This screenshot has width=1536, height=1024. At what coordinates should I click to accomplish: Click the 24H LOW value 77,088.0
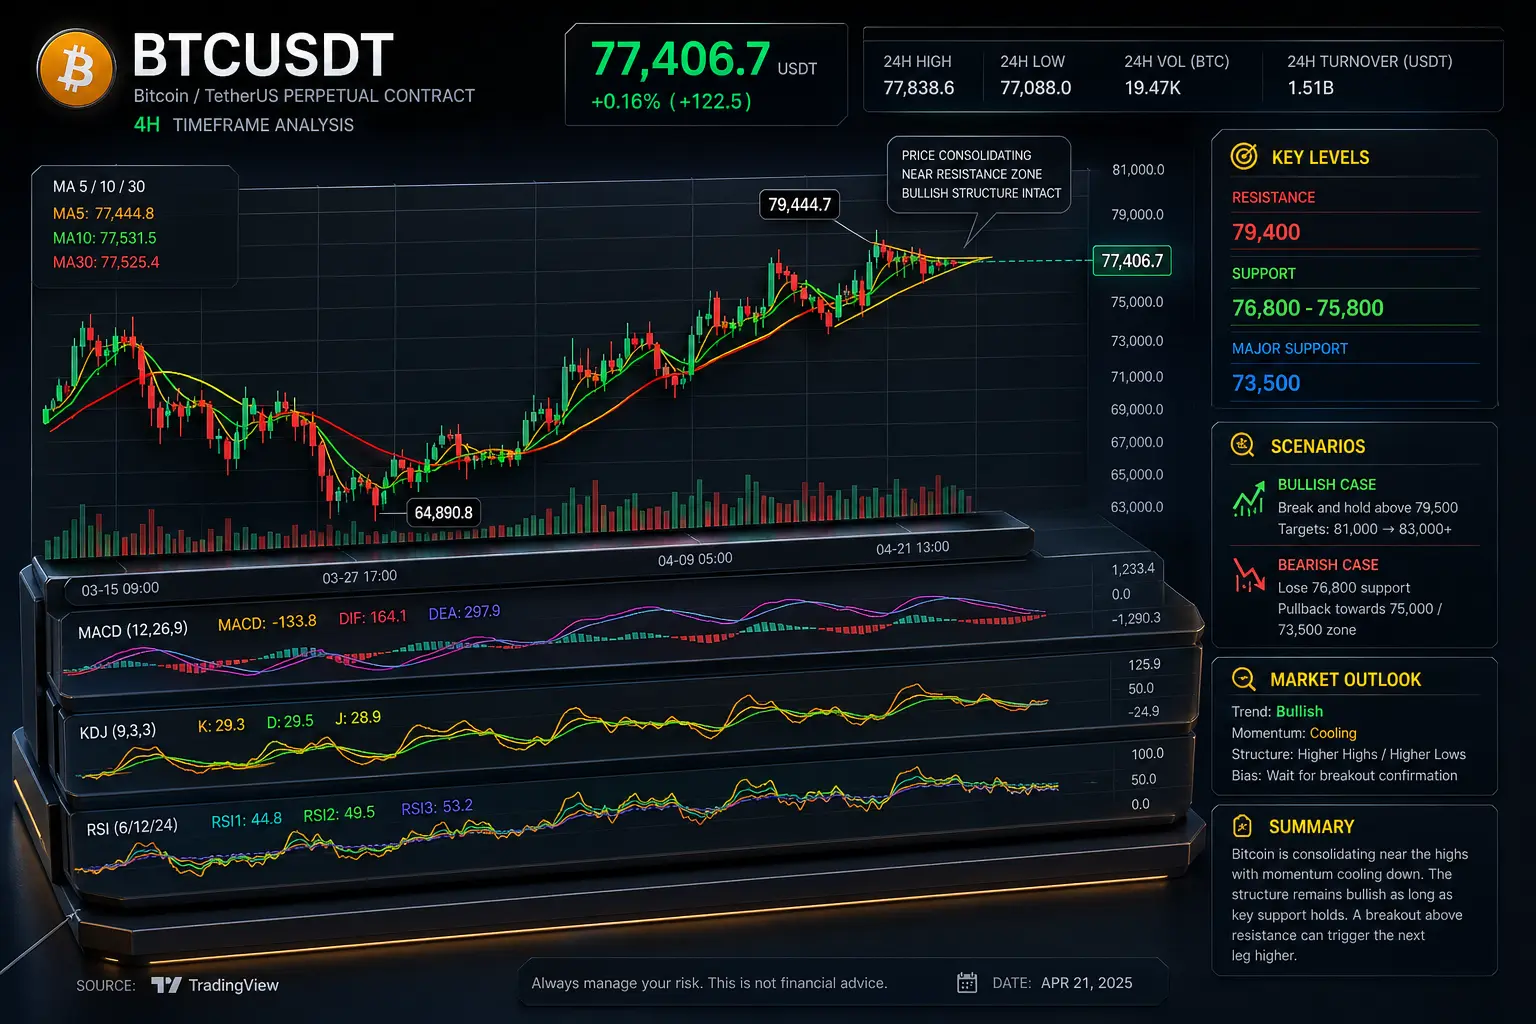tap(1035, 88)
